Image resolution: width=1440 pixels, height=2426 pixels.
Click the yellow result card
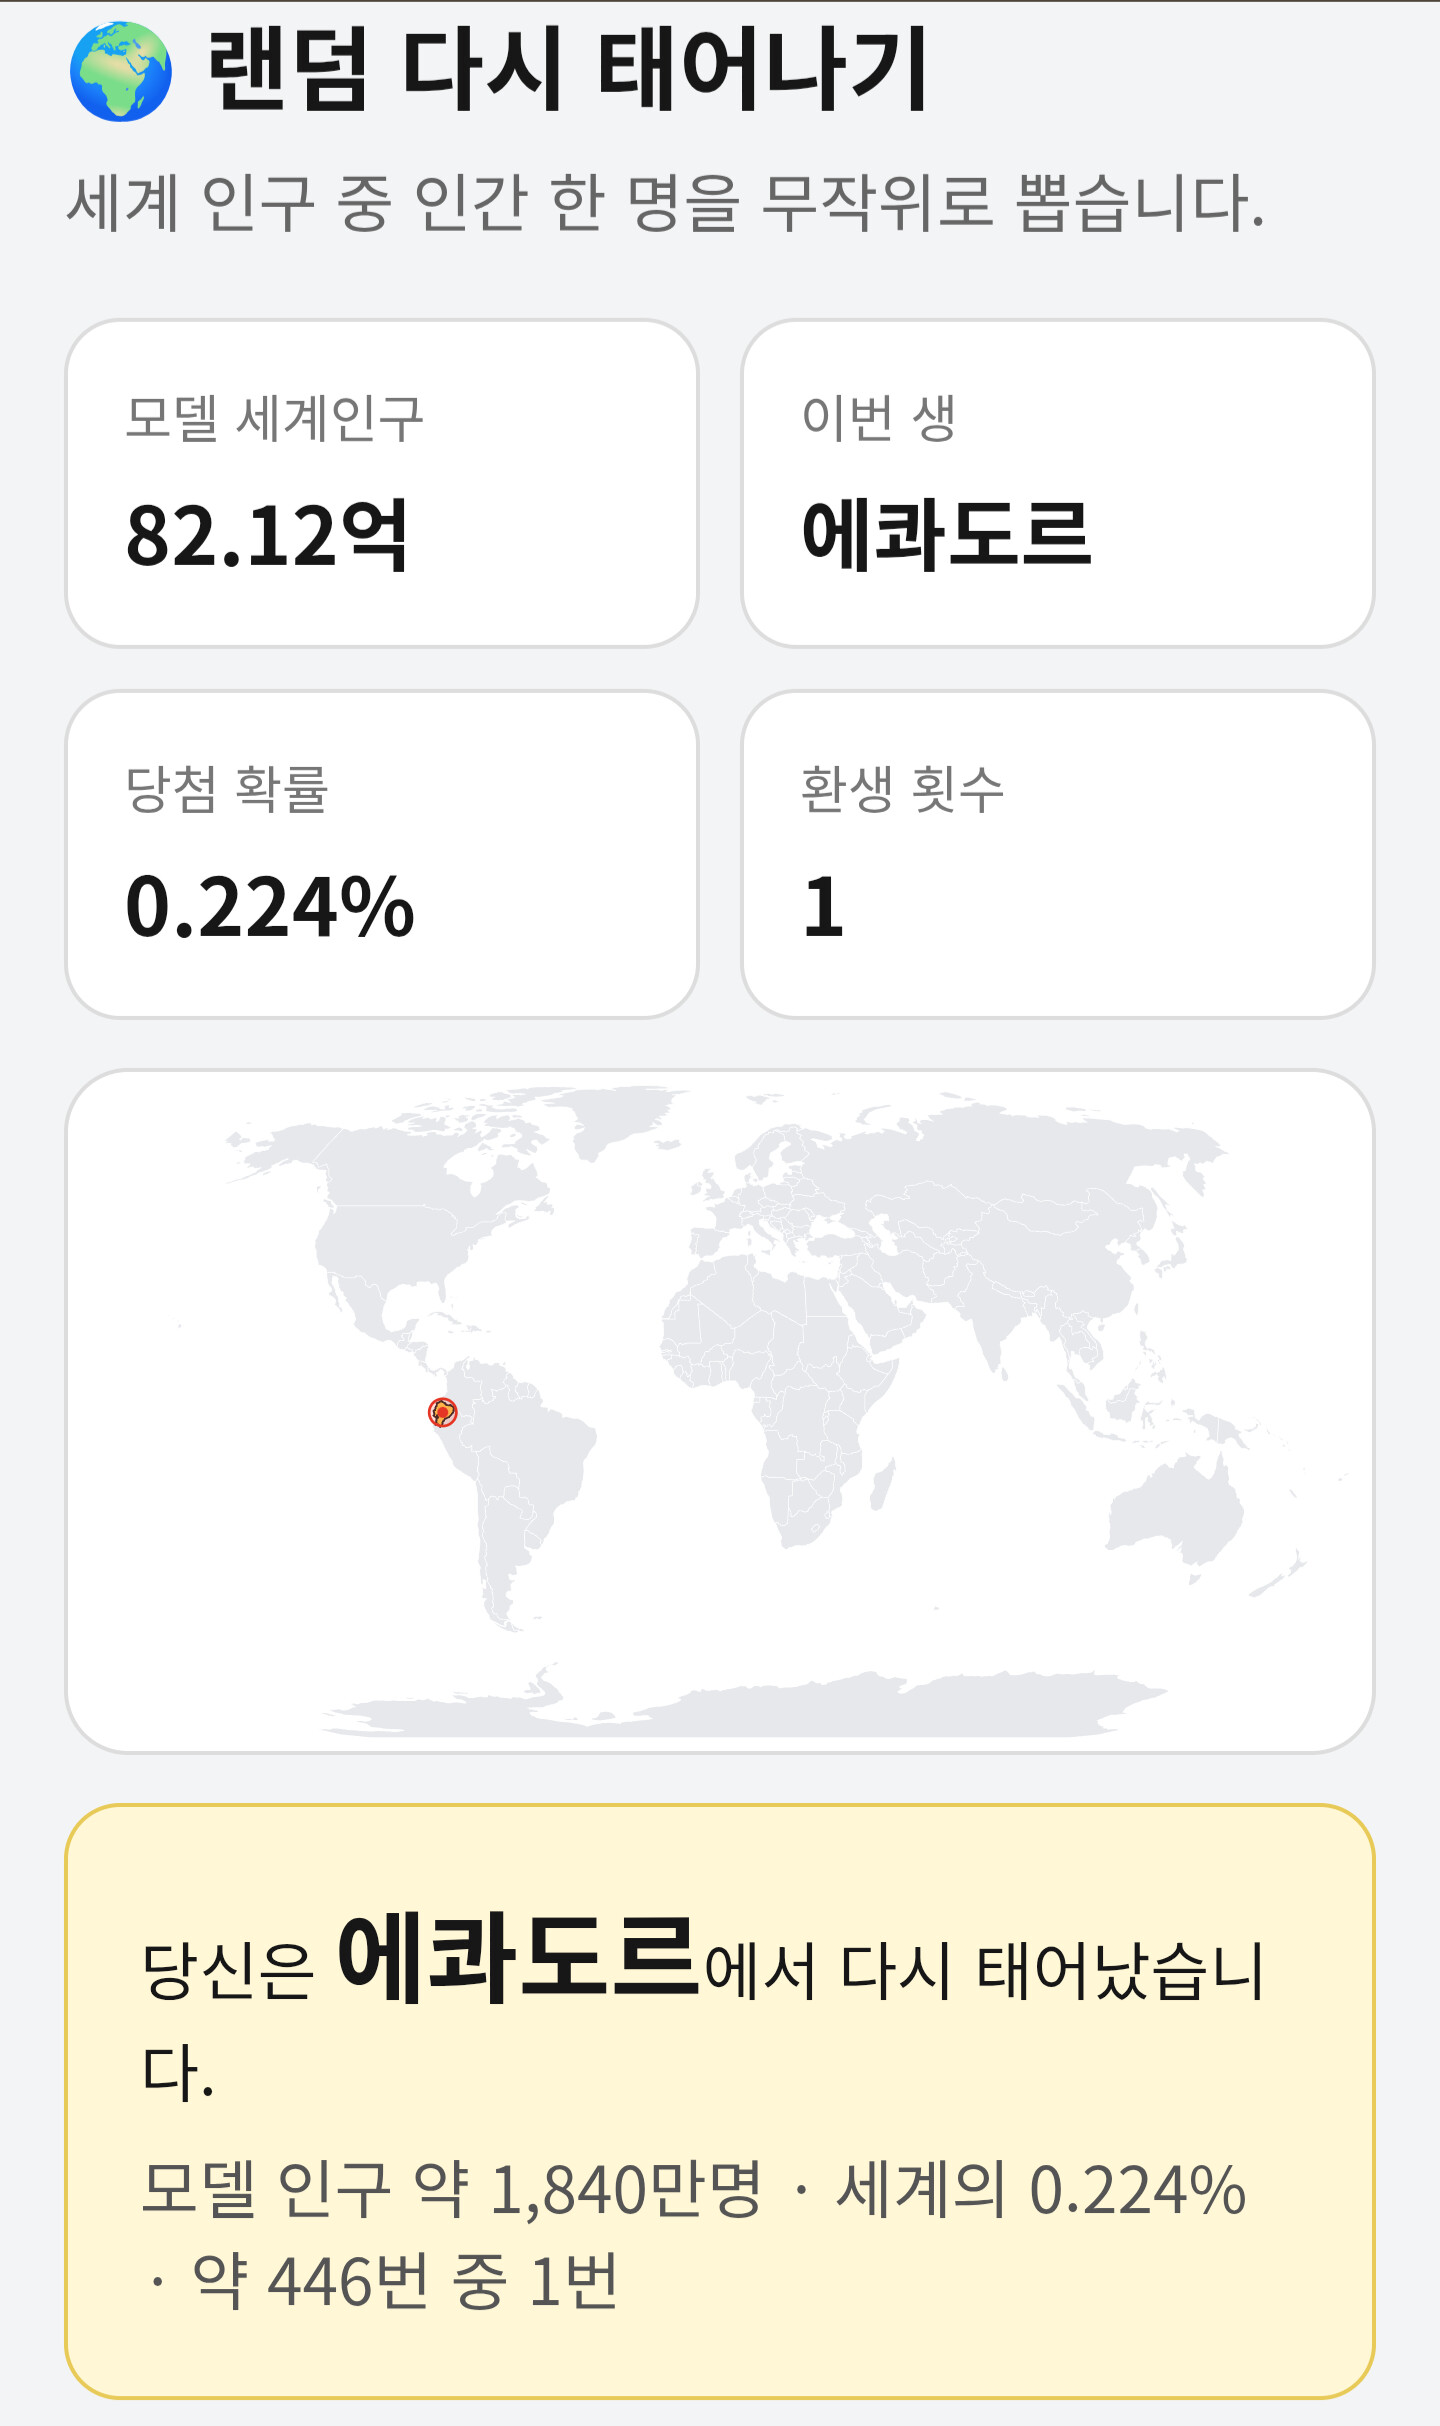(x=720, y=2102)
